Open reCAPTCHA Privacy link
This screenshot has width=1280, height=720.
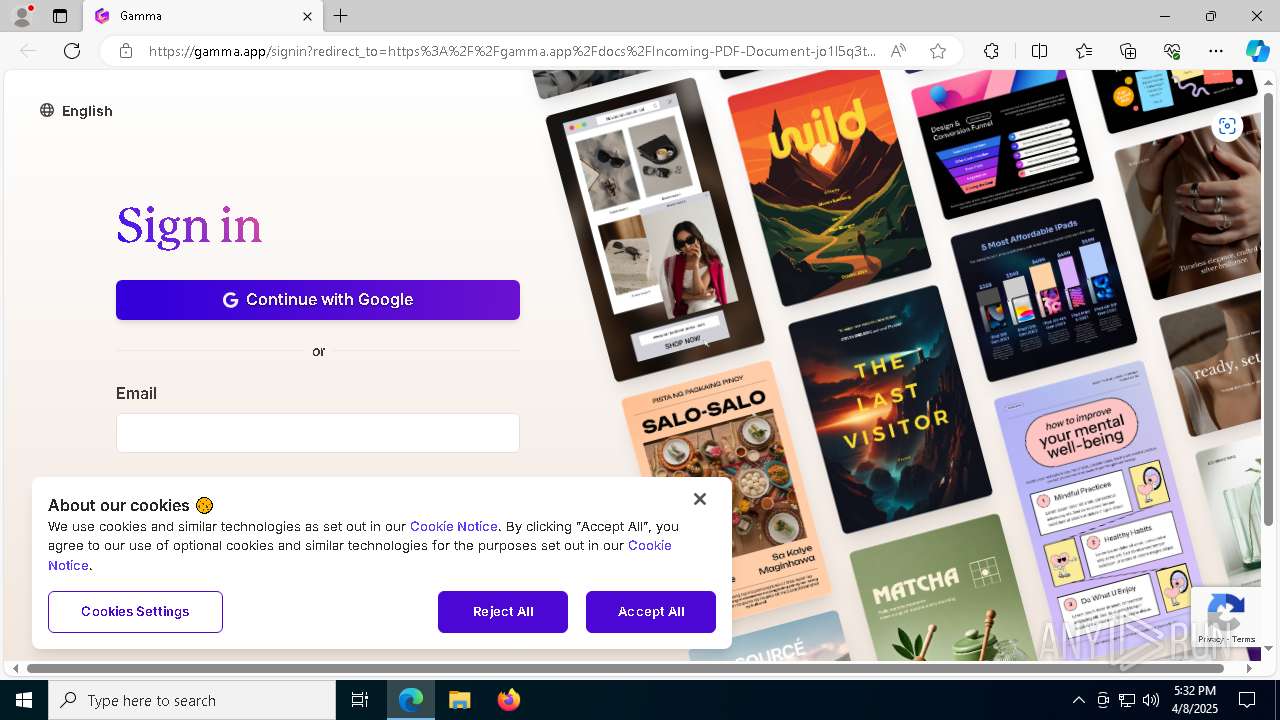(x=1211, y=639)
